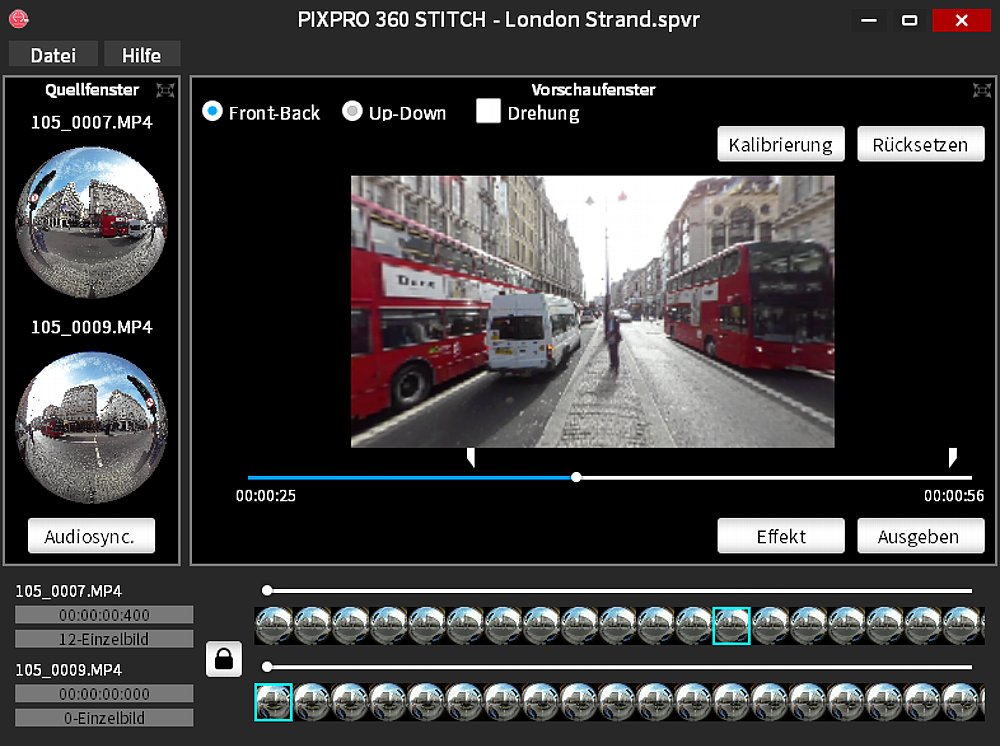1000x746 pixels.
Task: Click the left trim marker on the preview timeline
Action: (x=471, y=457)
